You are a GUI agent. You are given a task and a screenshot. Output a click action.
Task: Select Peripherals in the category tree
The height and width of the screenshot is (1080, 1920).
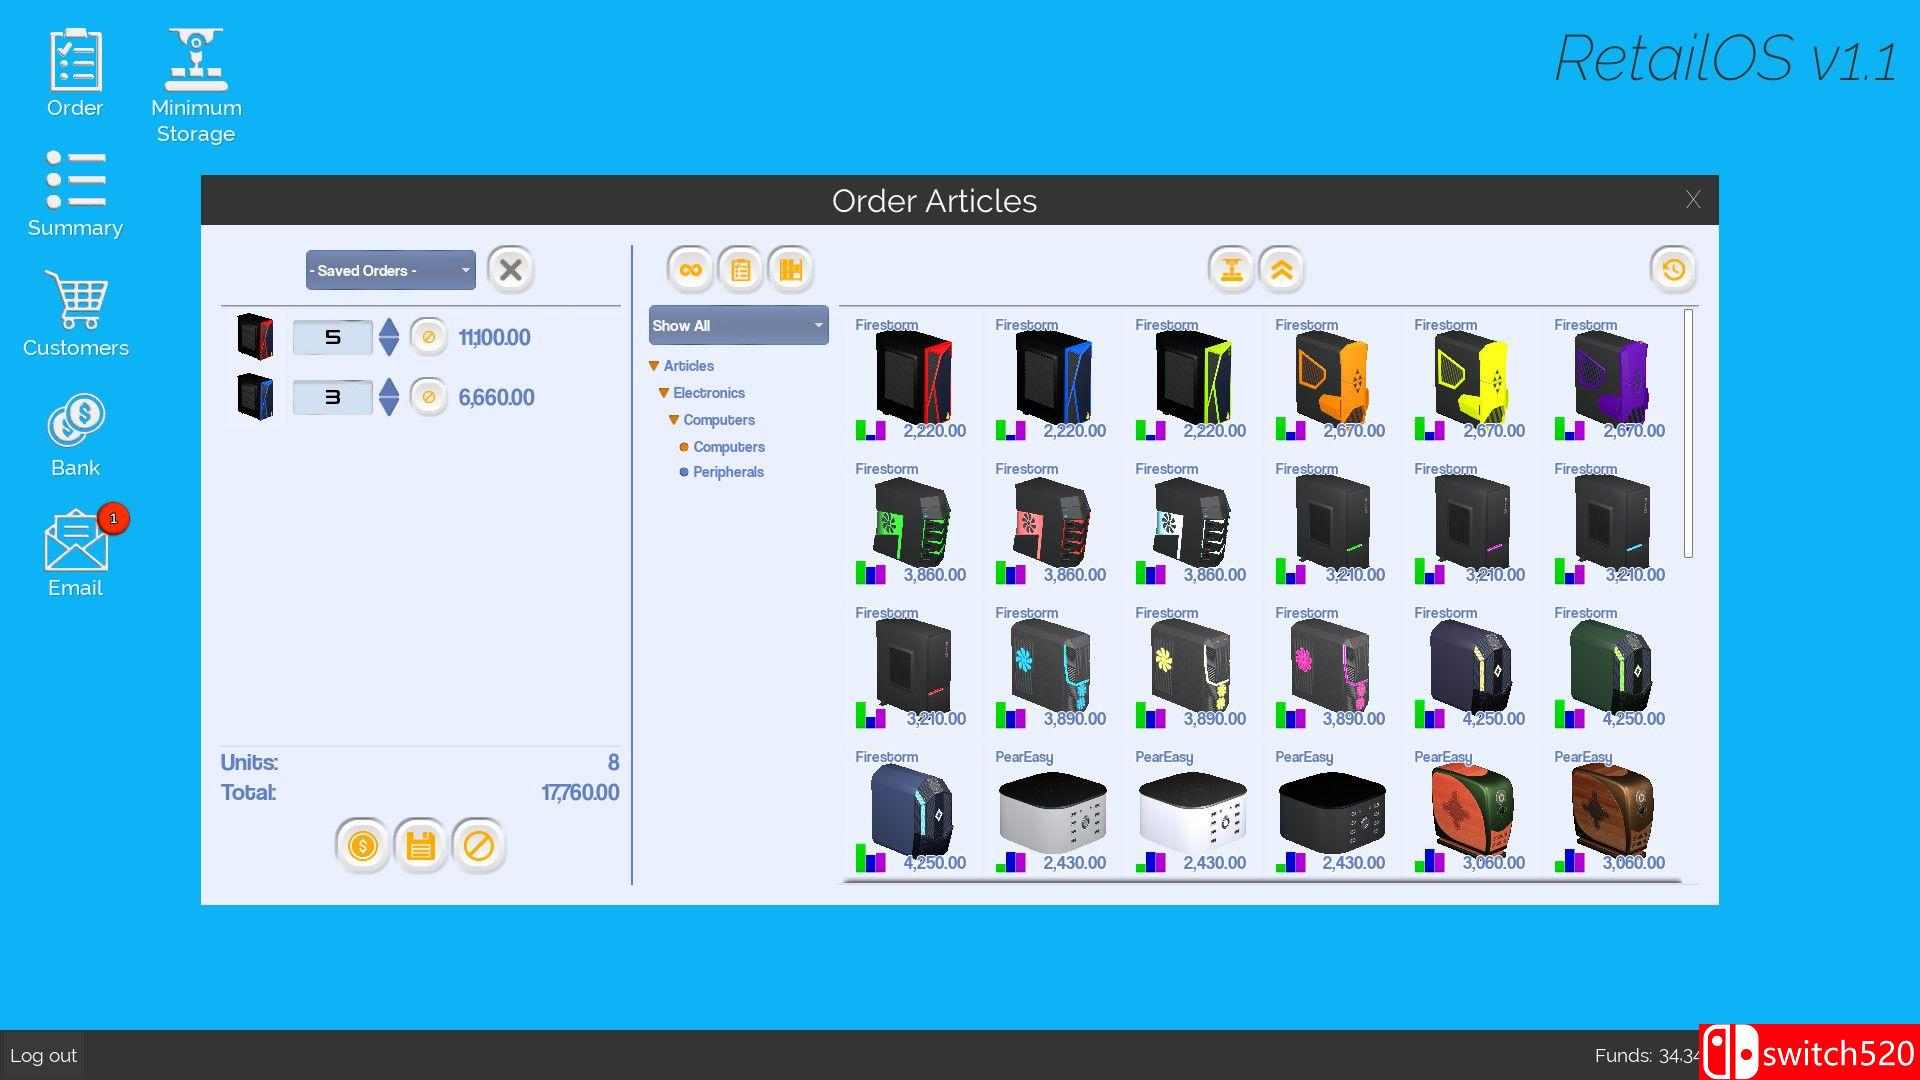click(x=727, y=472)
